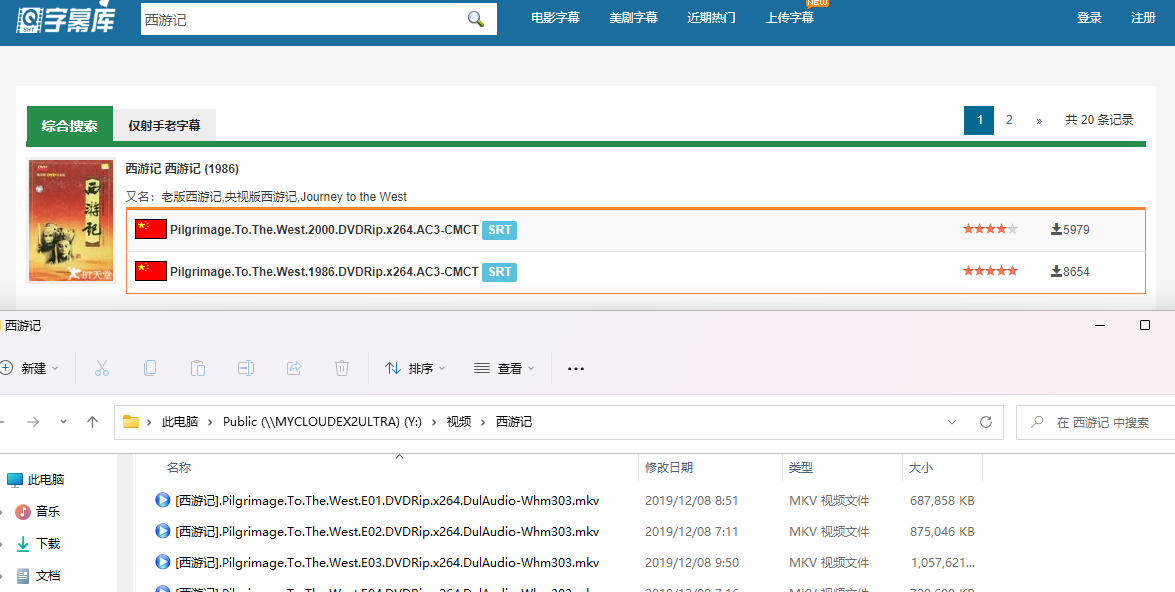This screenshot has width=1175, height=592.
Task: Click China flag icon on 1986 subtitle row
Action: click(x=151, y=271)
